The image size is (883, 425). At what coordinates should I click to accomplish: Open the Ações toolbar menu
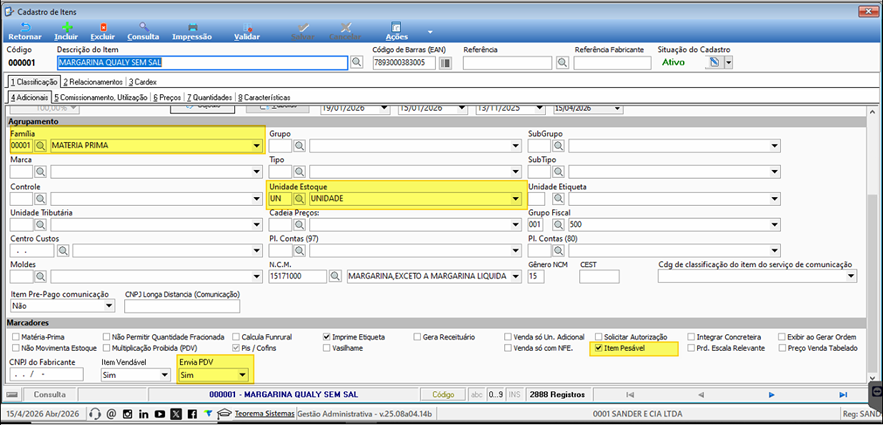point(396,32)
